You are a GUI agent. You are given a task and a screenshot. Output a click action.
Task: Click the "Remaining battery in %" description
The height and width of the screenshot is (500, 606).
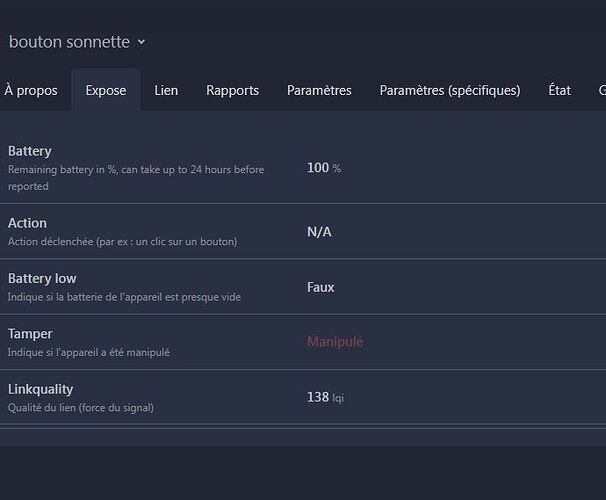tap(135, 170)
